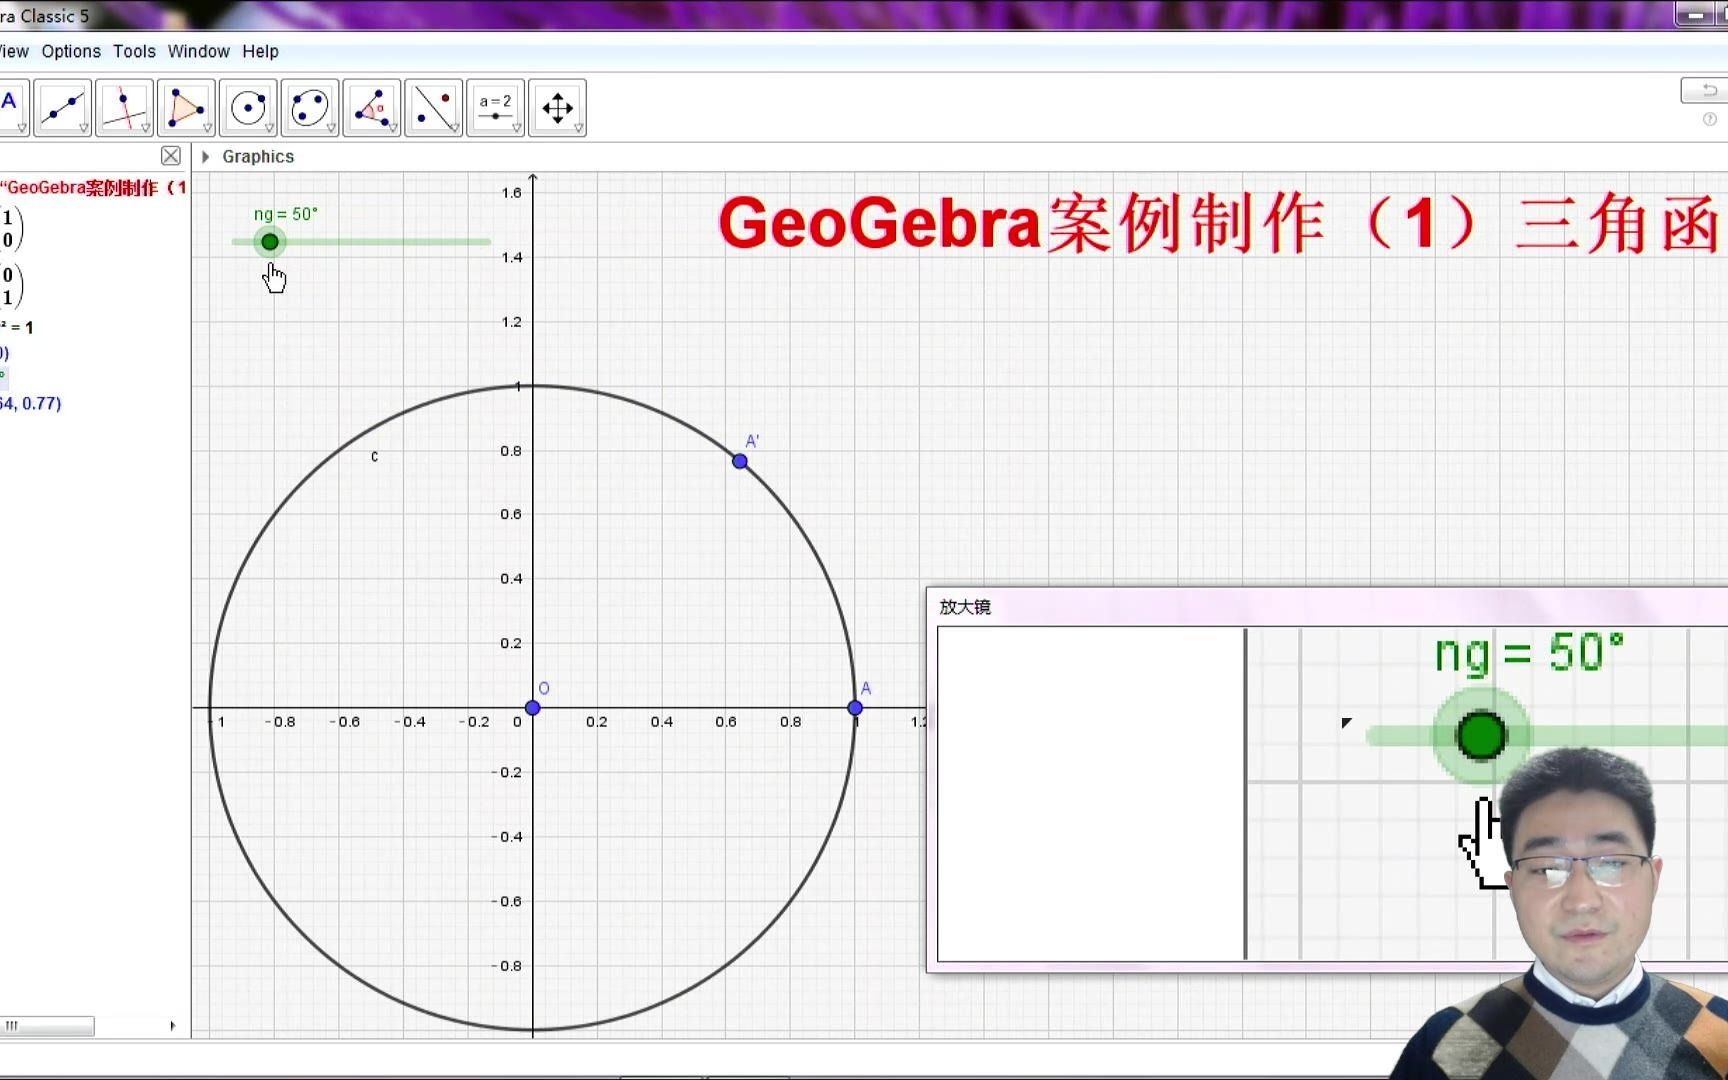
Task: Click the 'ng = 50°' slider label
Action: (x=286, y=214)
